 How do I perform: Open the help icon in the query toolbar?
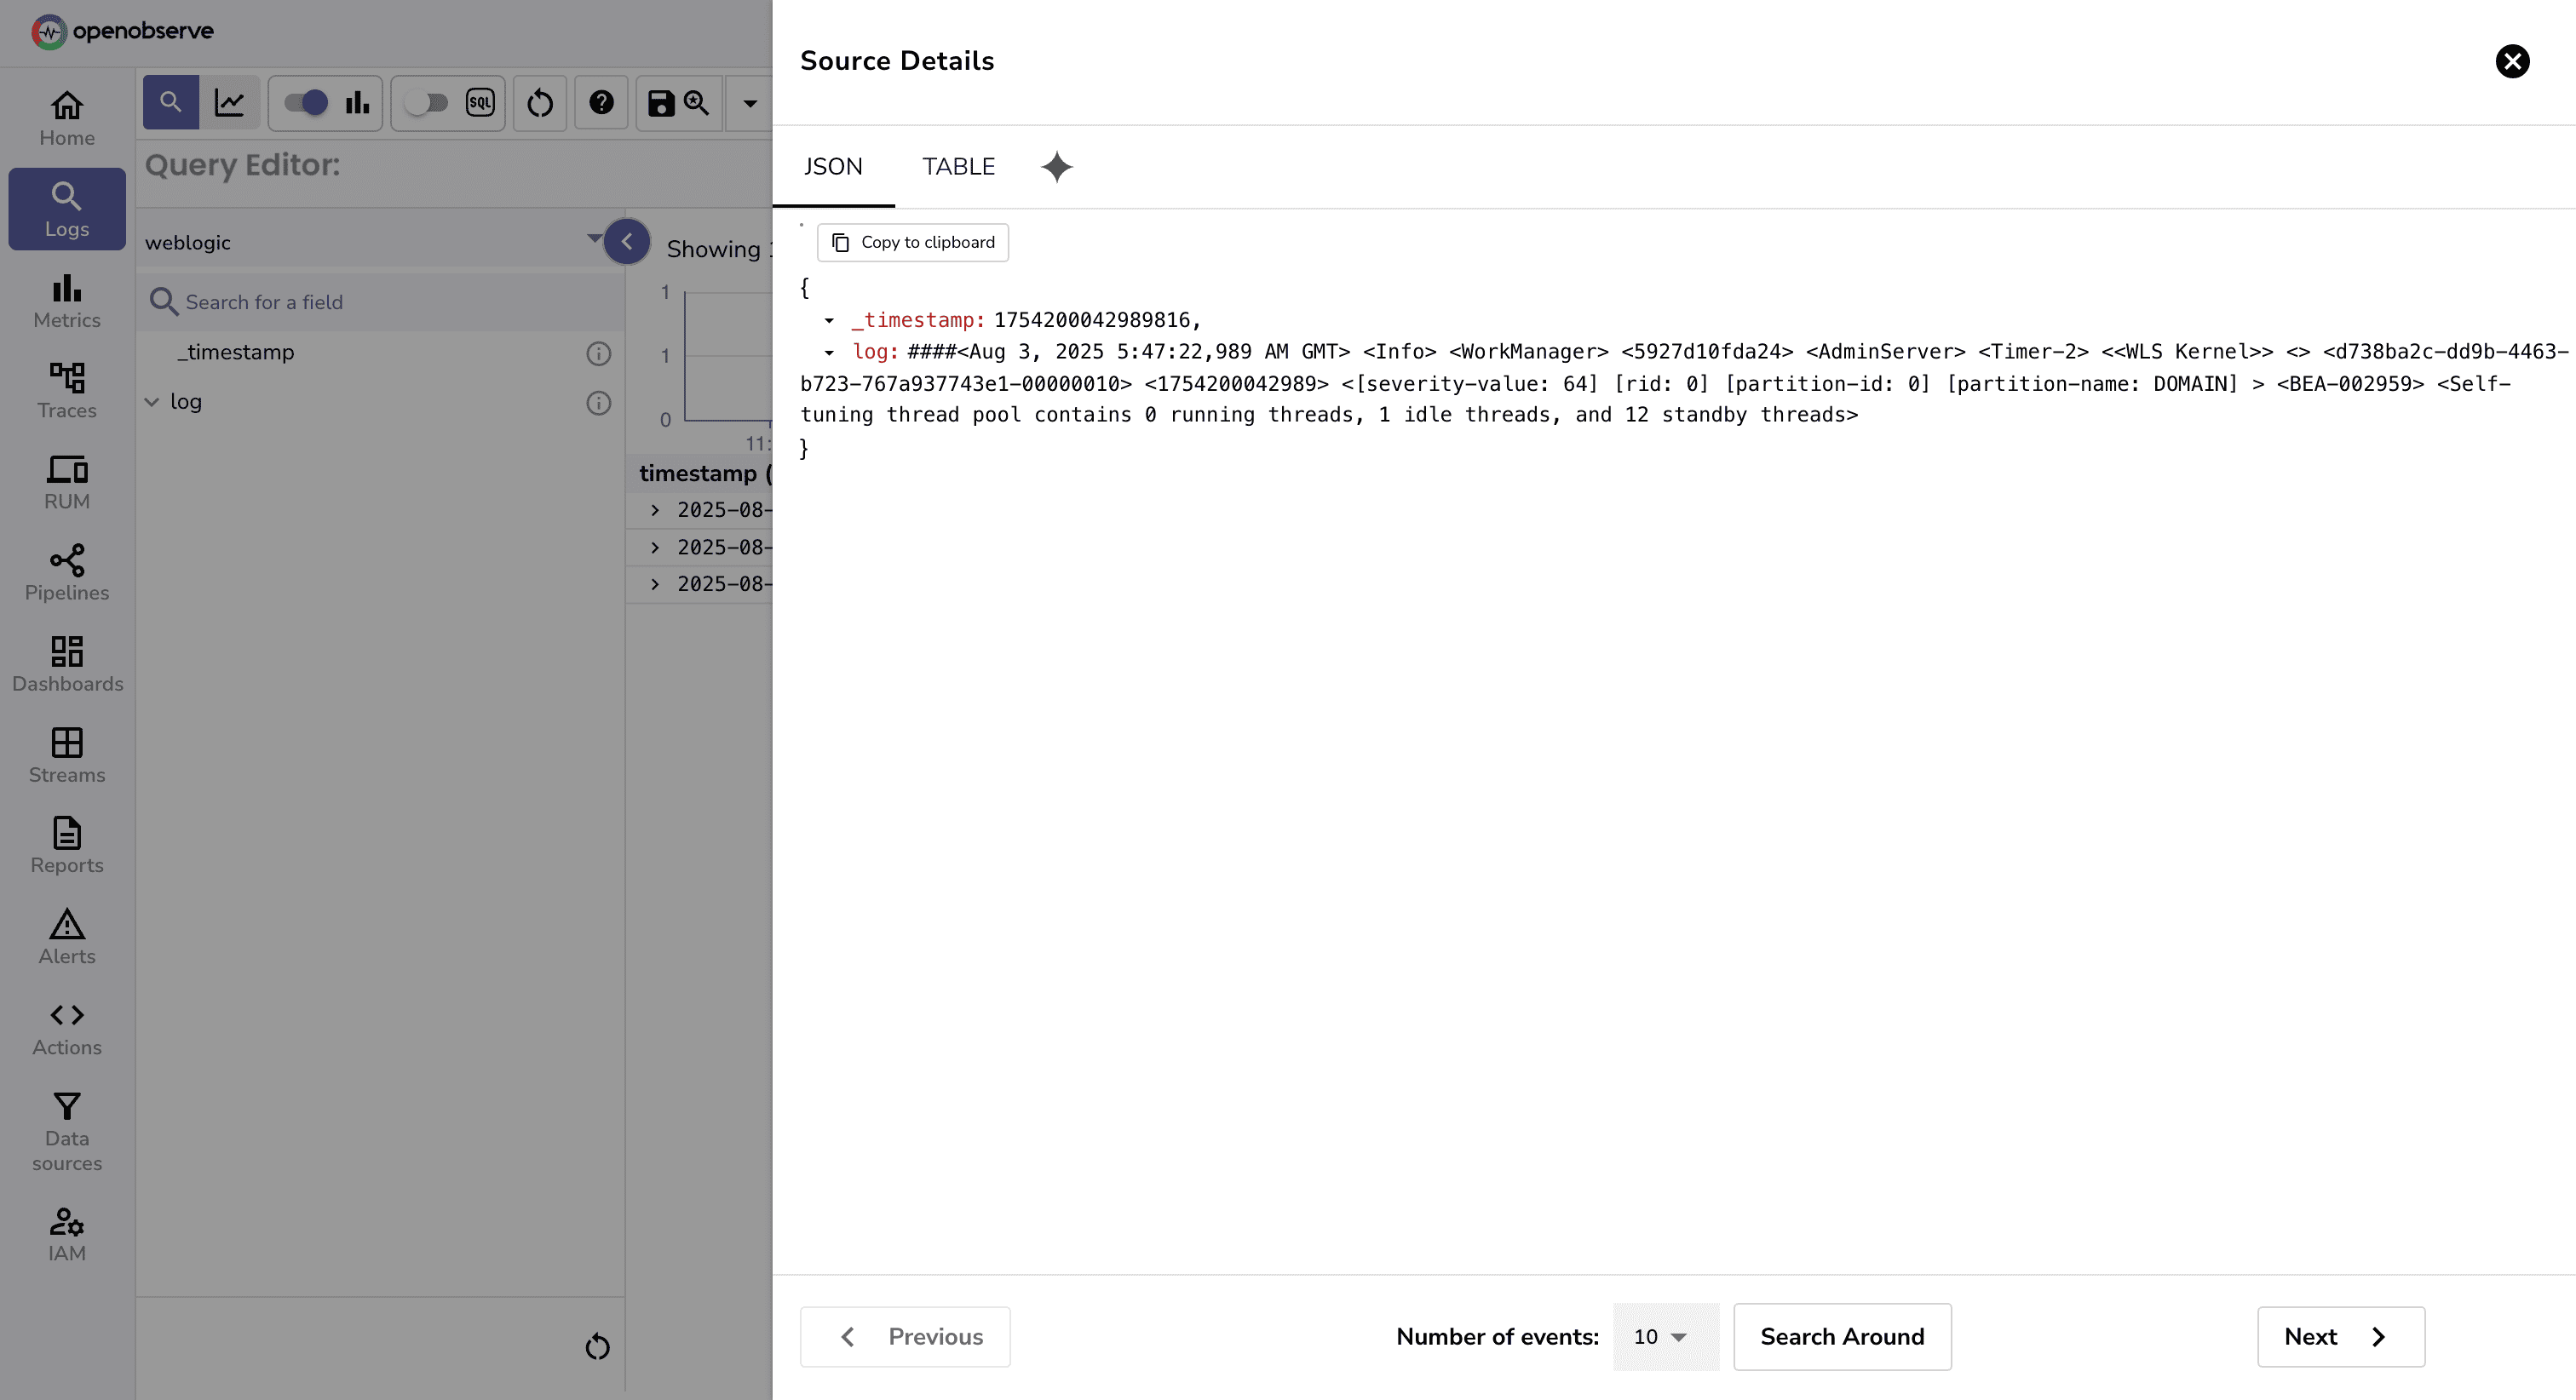pyautogui.click(x=601, y=102)
